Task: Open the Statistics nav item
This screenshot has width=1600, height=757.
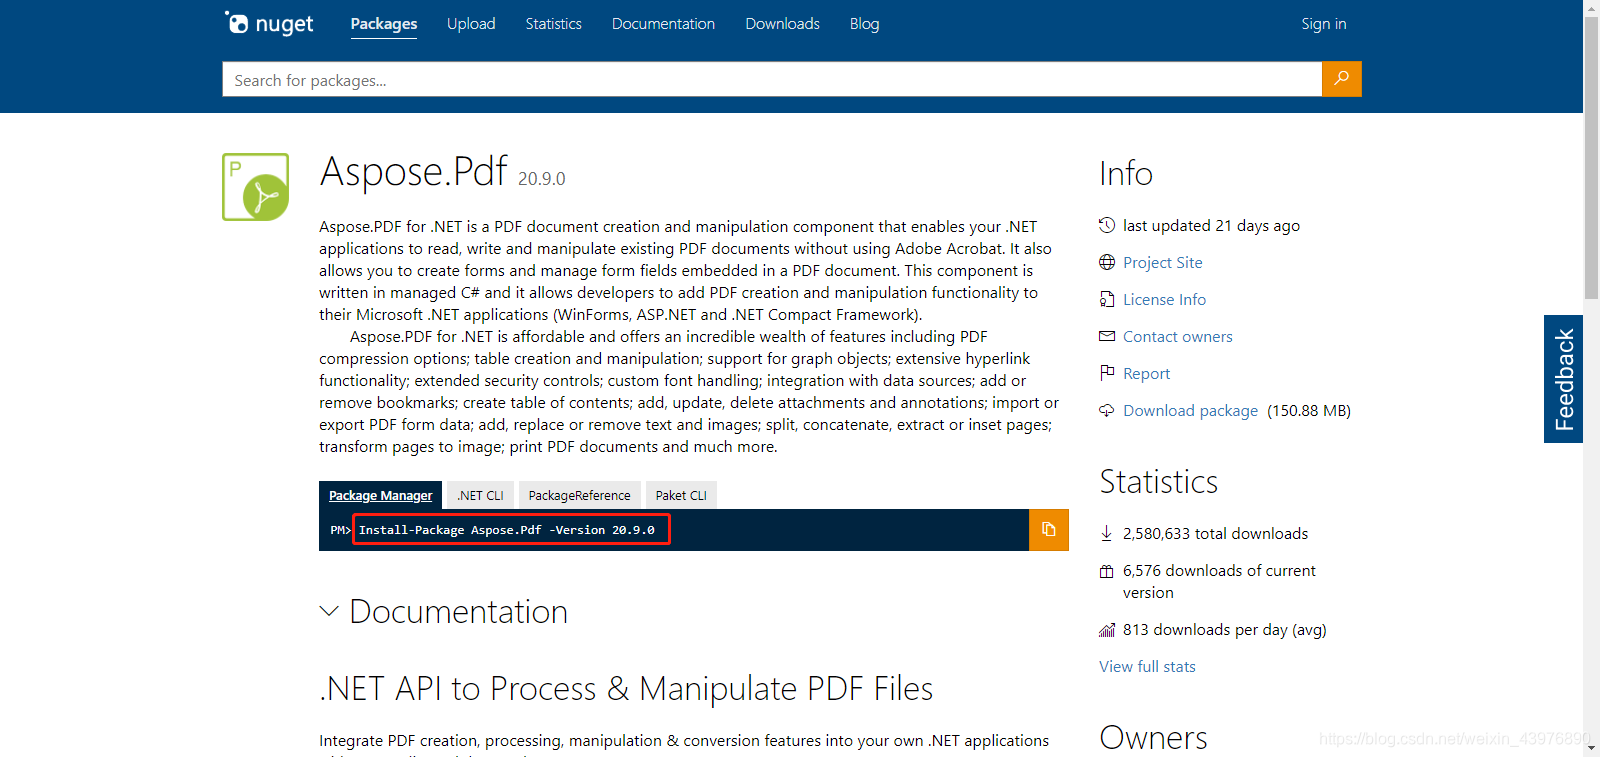Action: tap(554, 24)
